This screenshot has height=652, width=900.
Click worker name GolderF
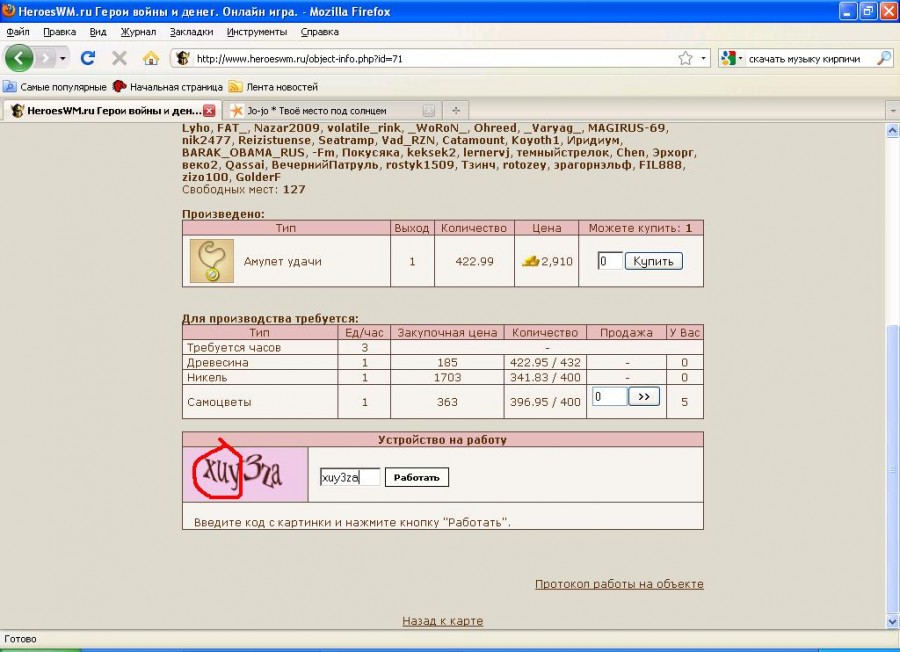258,177
